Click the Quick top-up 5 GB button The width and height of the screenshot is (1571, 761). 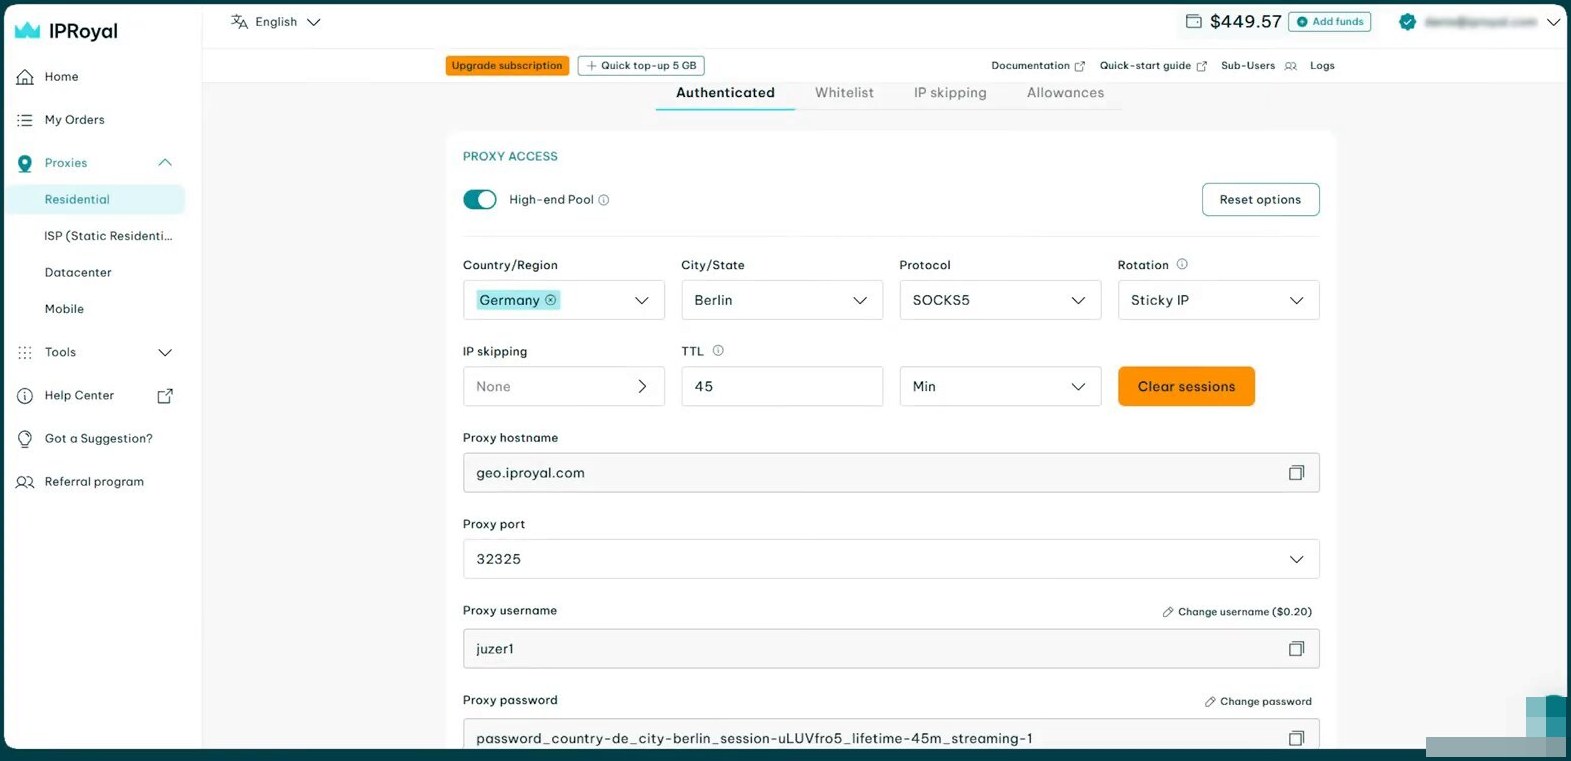click(x=641, y=66)
